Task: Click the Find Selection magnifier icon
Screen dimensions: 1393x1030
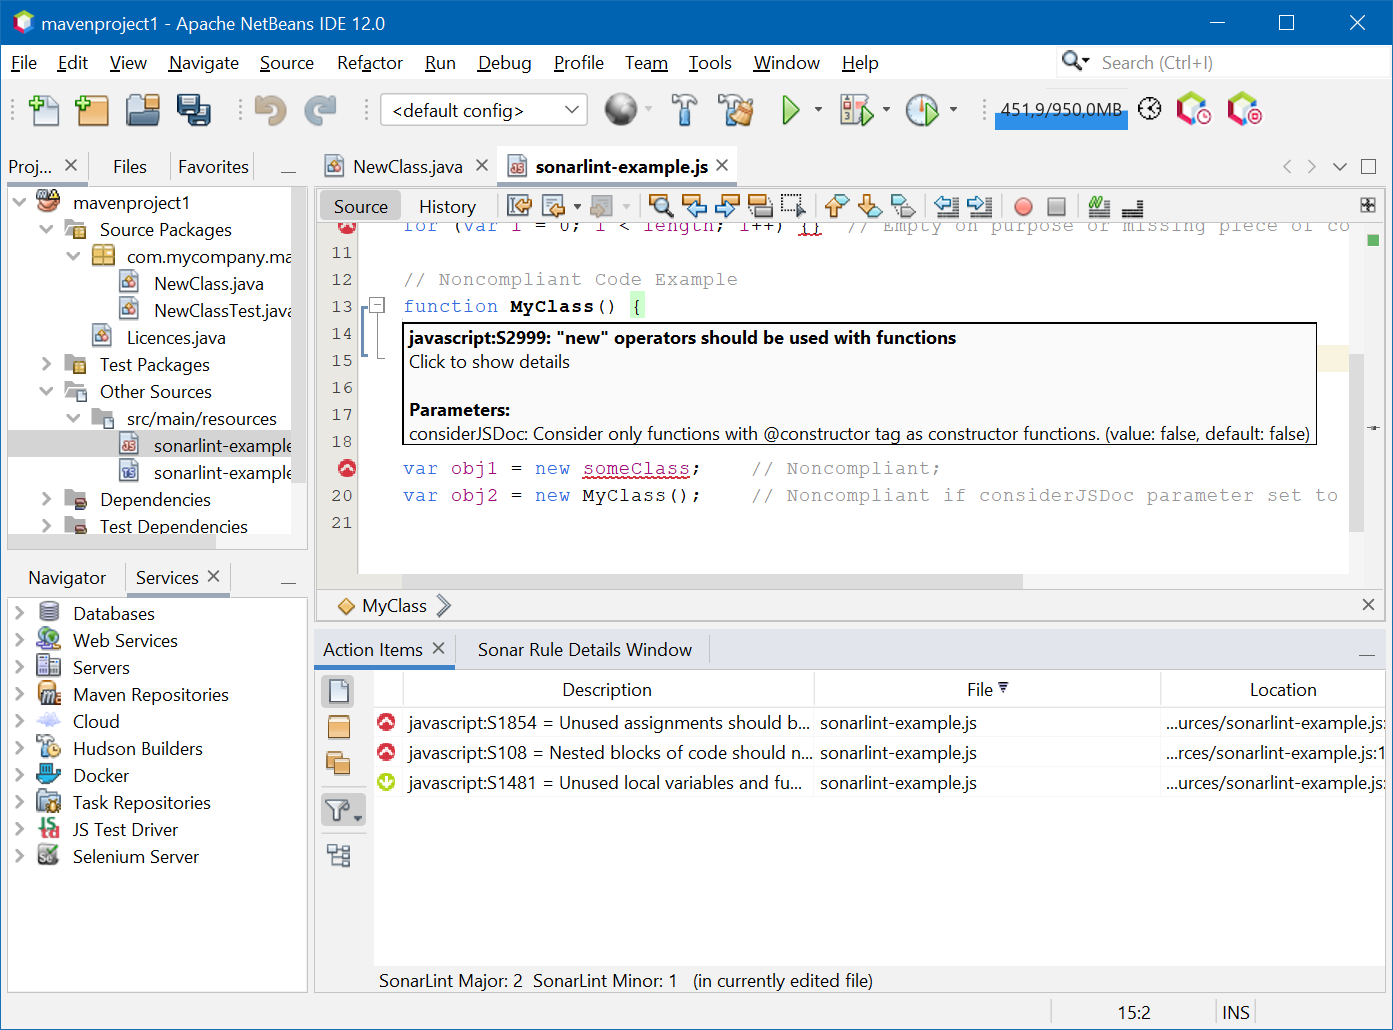Action: (x=660, y=207)
